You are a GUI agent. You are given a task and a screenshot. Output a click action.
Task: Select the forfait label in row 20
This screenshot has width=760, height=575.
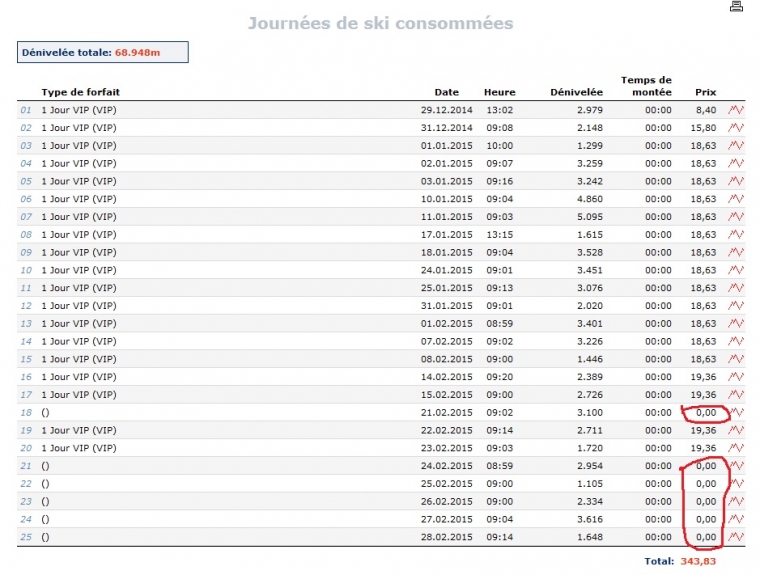point(79,448)
